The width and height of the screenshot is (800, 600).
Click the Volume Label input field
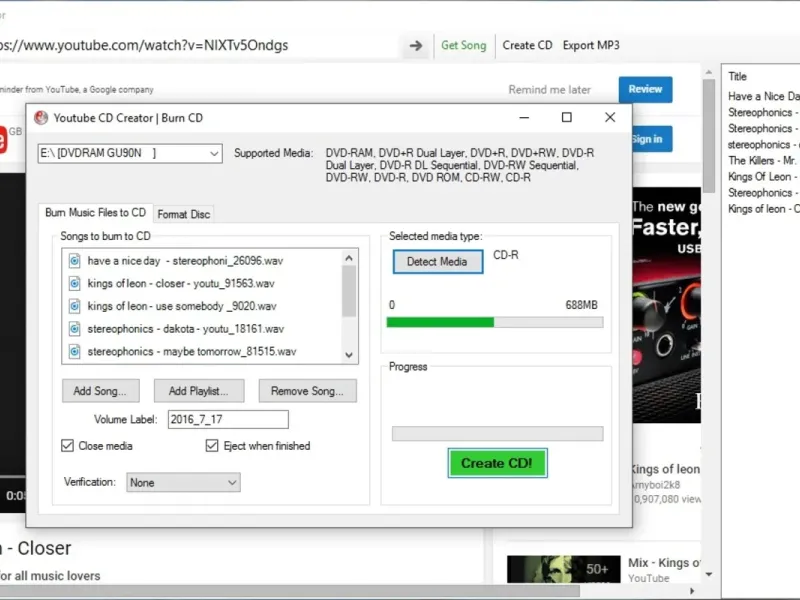(228, 419)
